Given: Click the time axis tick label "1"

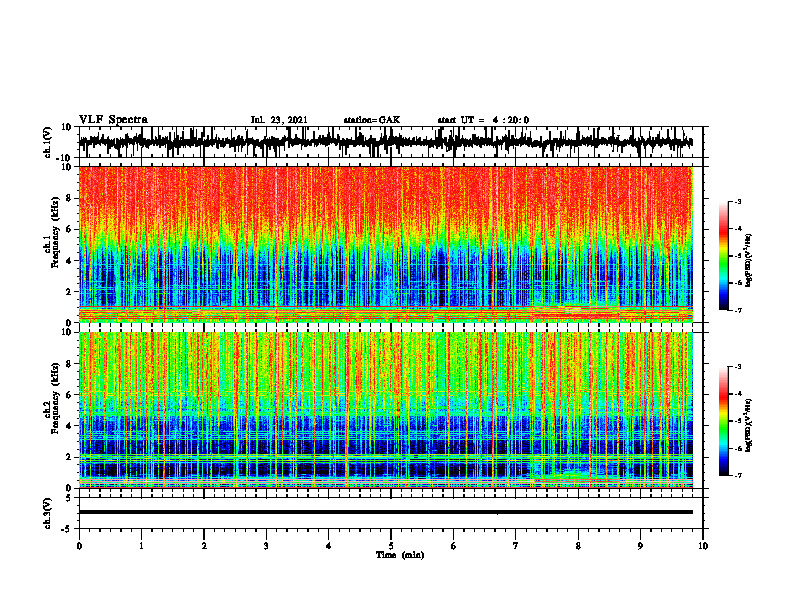Looking at the screenshot, I should [x=141, y=546].
